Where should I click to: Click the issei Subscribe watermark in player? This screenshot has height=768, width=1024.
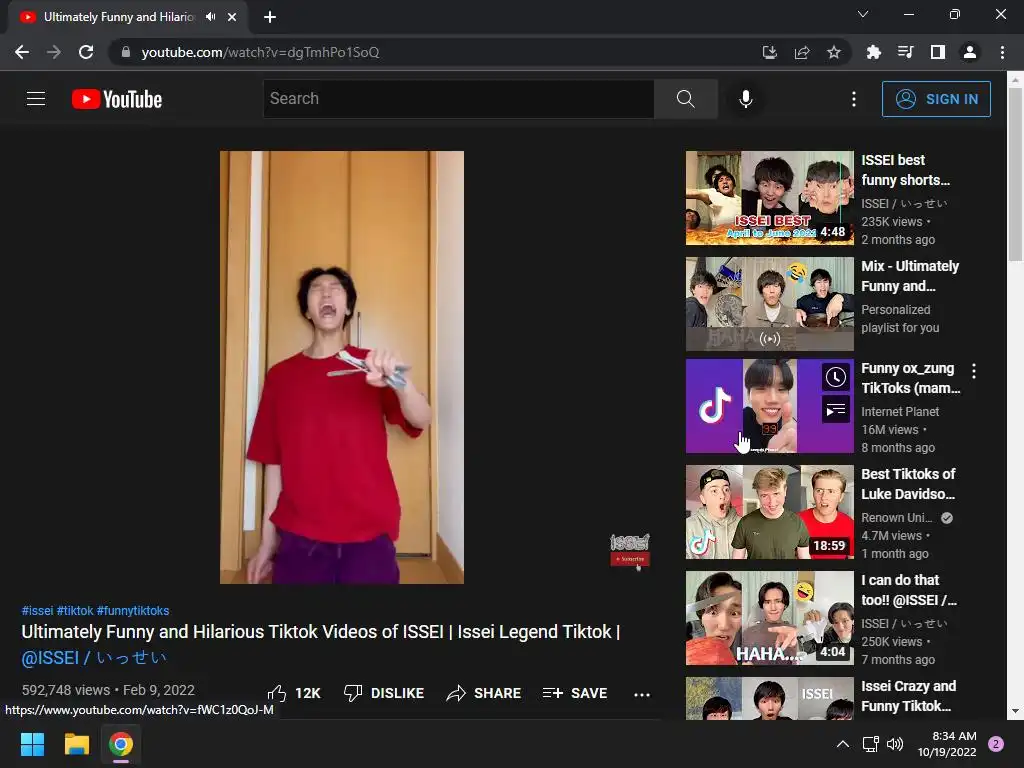click(x=630, y=551)
